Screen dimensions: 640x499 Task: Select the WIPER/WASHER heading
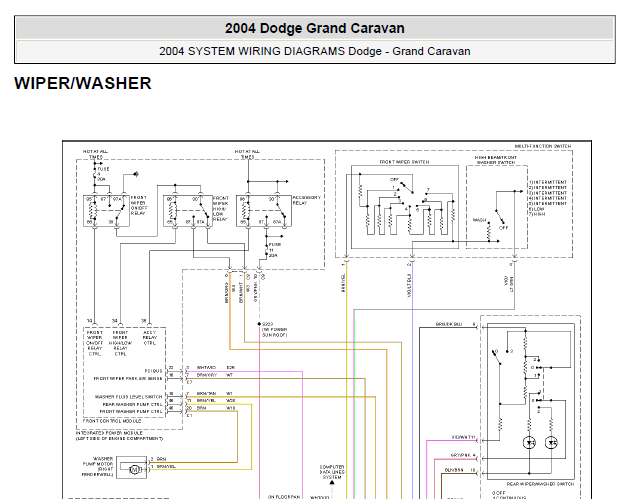click(x=83, y=83)
